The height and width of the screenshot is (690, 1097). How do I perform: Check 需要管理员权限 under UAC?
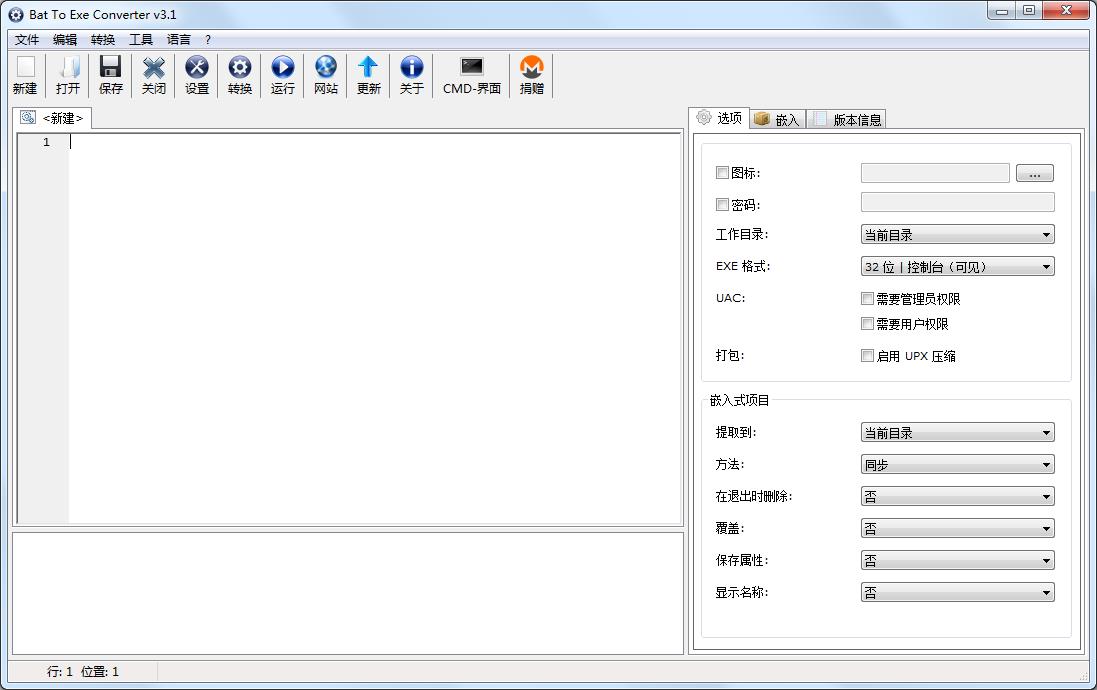coord(868,299)
